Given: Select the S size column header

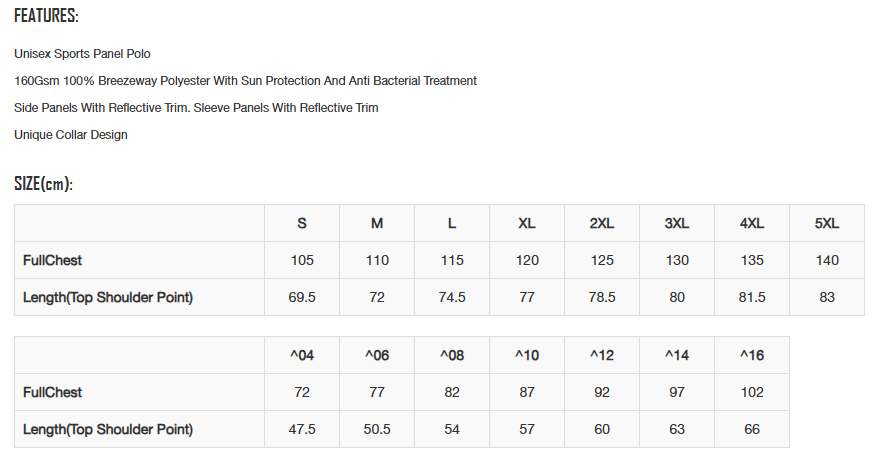Looking at the screenshot, I should [x=302, y=223].
